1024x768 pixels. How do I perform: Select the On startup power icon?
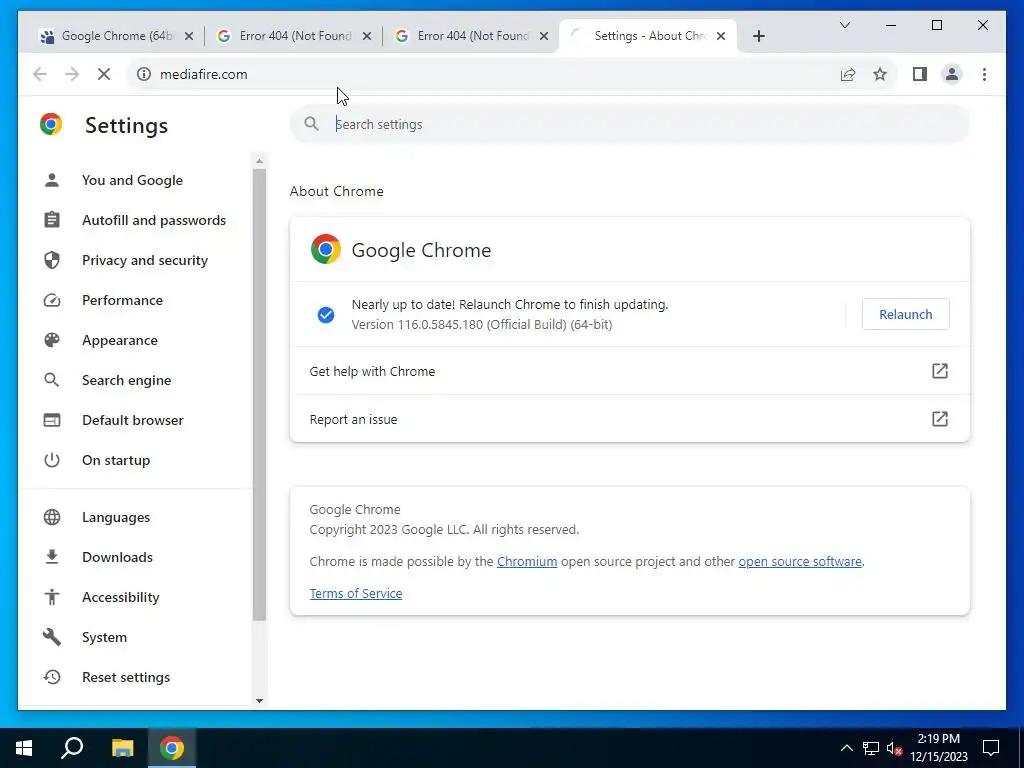(x=52, y=460)
